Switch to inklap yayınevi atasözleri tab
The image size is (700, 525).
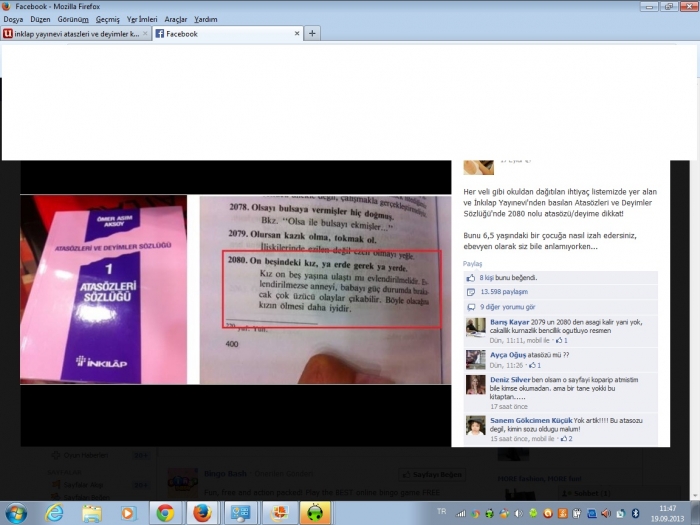tap(76, 33)
